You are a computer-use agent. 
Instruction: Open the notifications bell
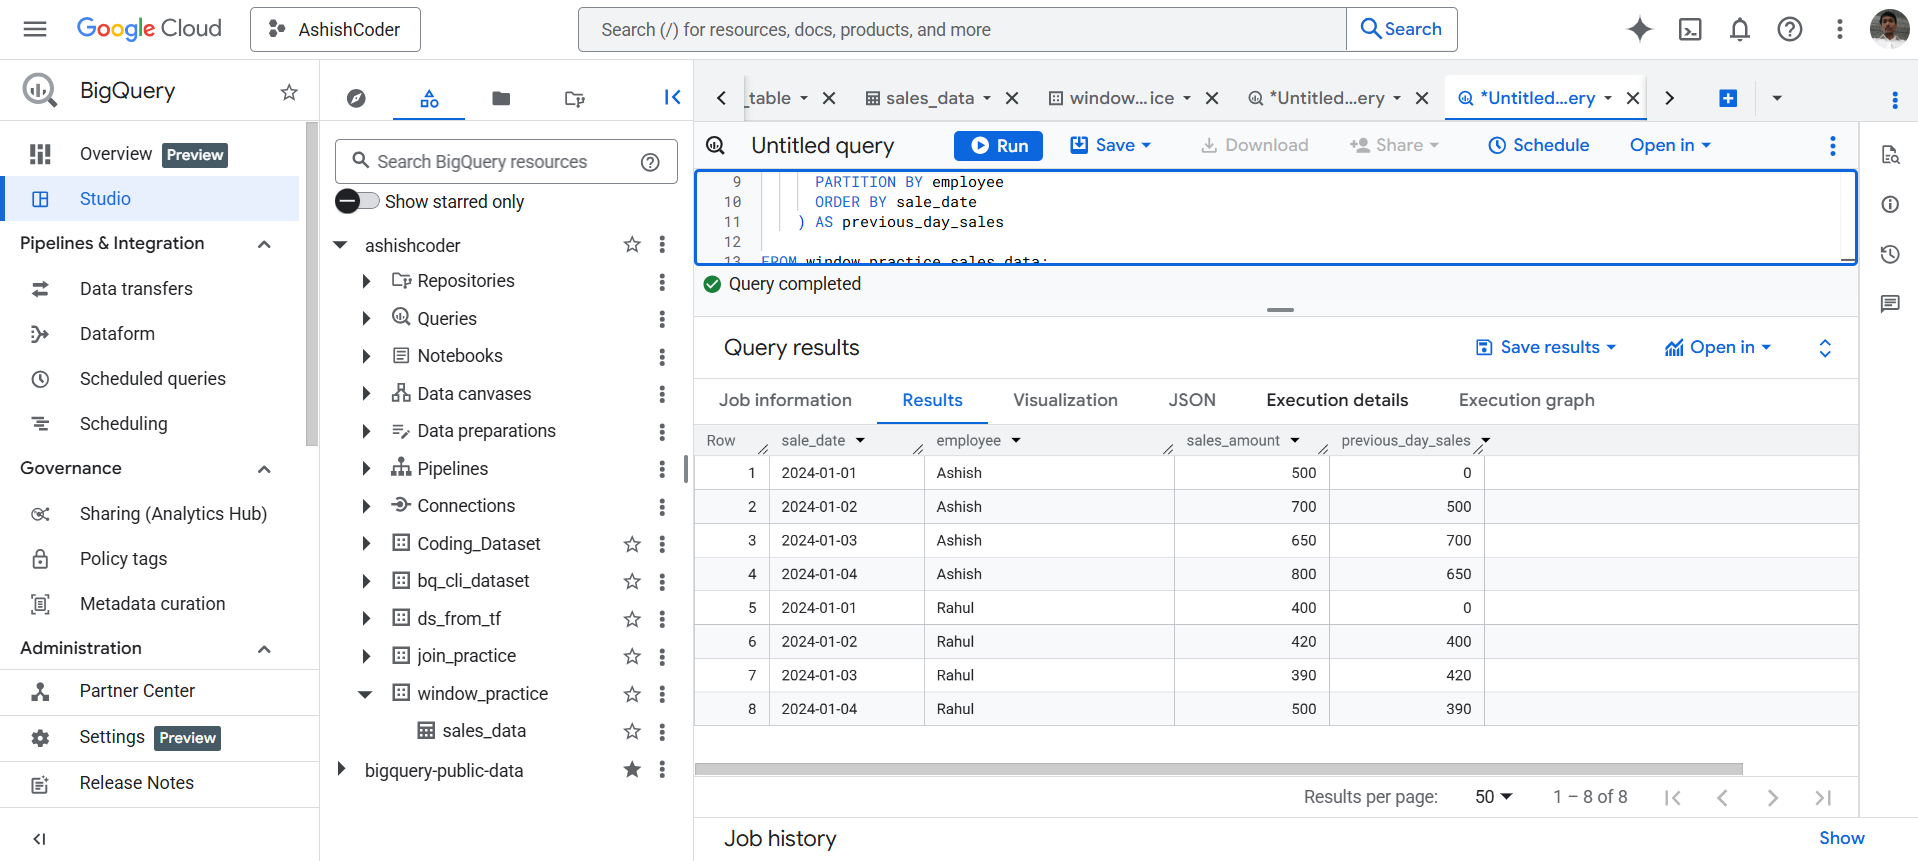(x=1740, y=29)
